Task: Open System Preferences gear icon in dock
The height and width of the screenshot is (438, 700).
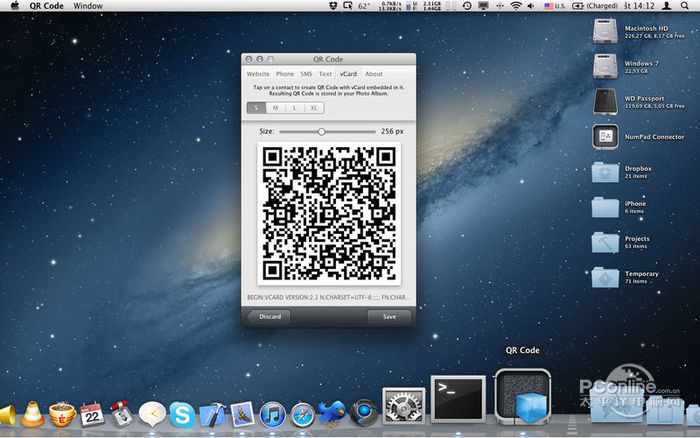Action: 404,405
